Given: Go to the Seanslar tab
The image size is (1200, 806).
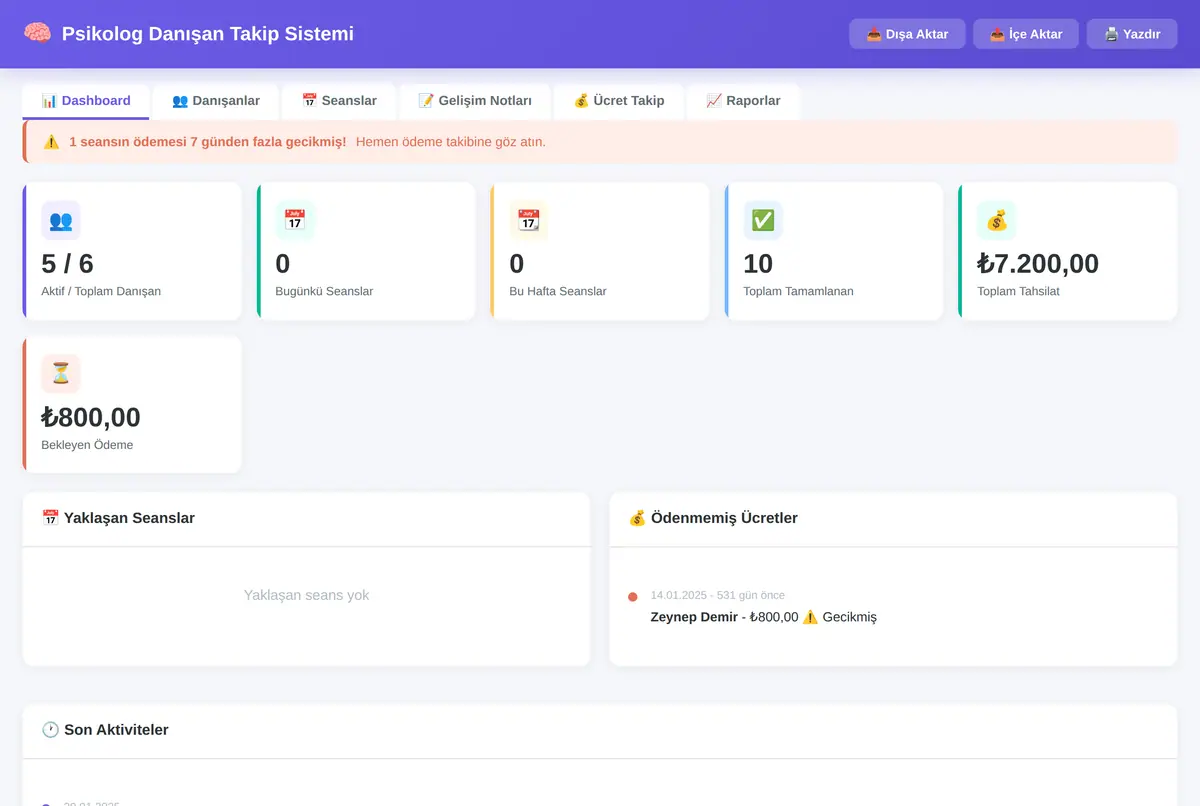Looking at the screenshot, I should tap(339, 101).
